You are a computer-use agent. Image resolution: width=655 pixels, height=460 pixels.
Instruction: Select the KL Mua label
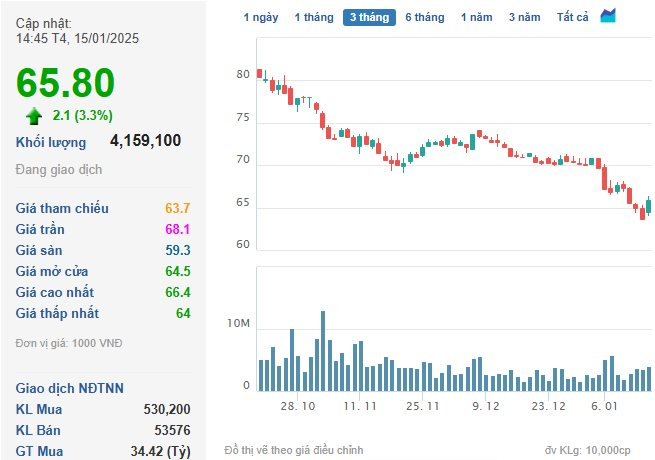38,409
